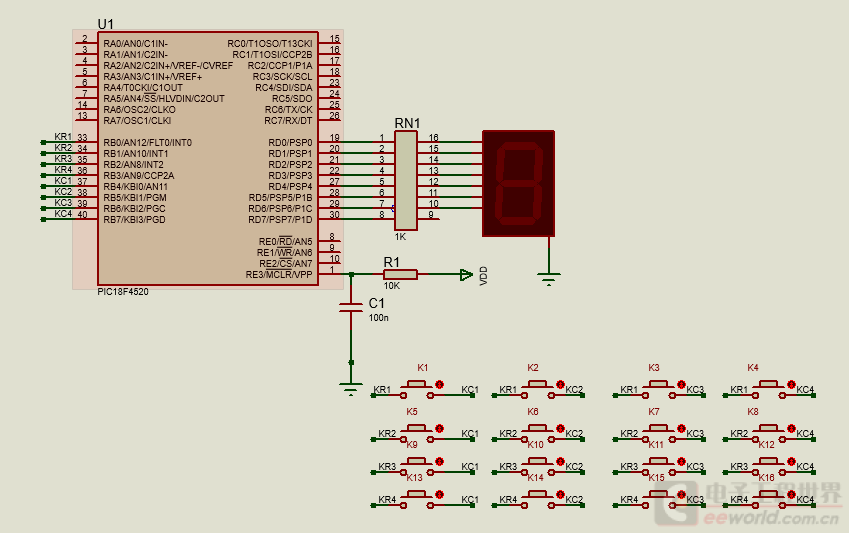The height and width of the screenshot is (533, 849).
Task: Toggle the red latch dot on button K13
Action: [x=439, y=495]
